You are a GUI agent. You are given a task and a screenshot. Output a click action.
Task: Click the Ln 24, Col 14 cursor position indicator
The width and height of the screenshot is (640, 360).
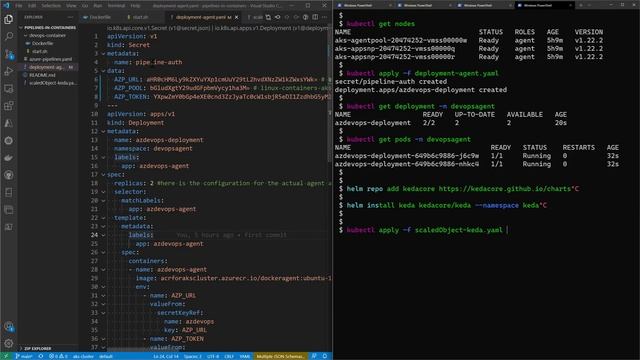[166, 356]
